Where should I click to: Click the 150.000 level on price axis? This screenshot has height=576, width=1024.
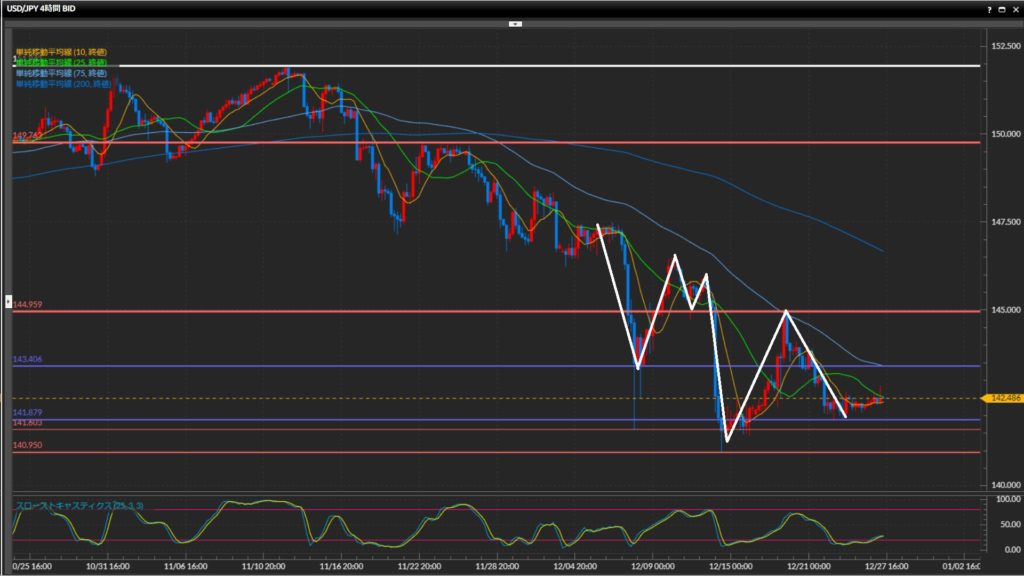tap(1003, 133)
